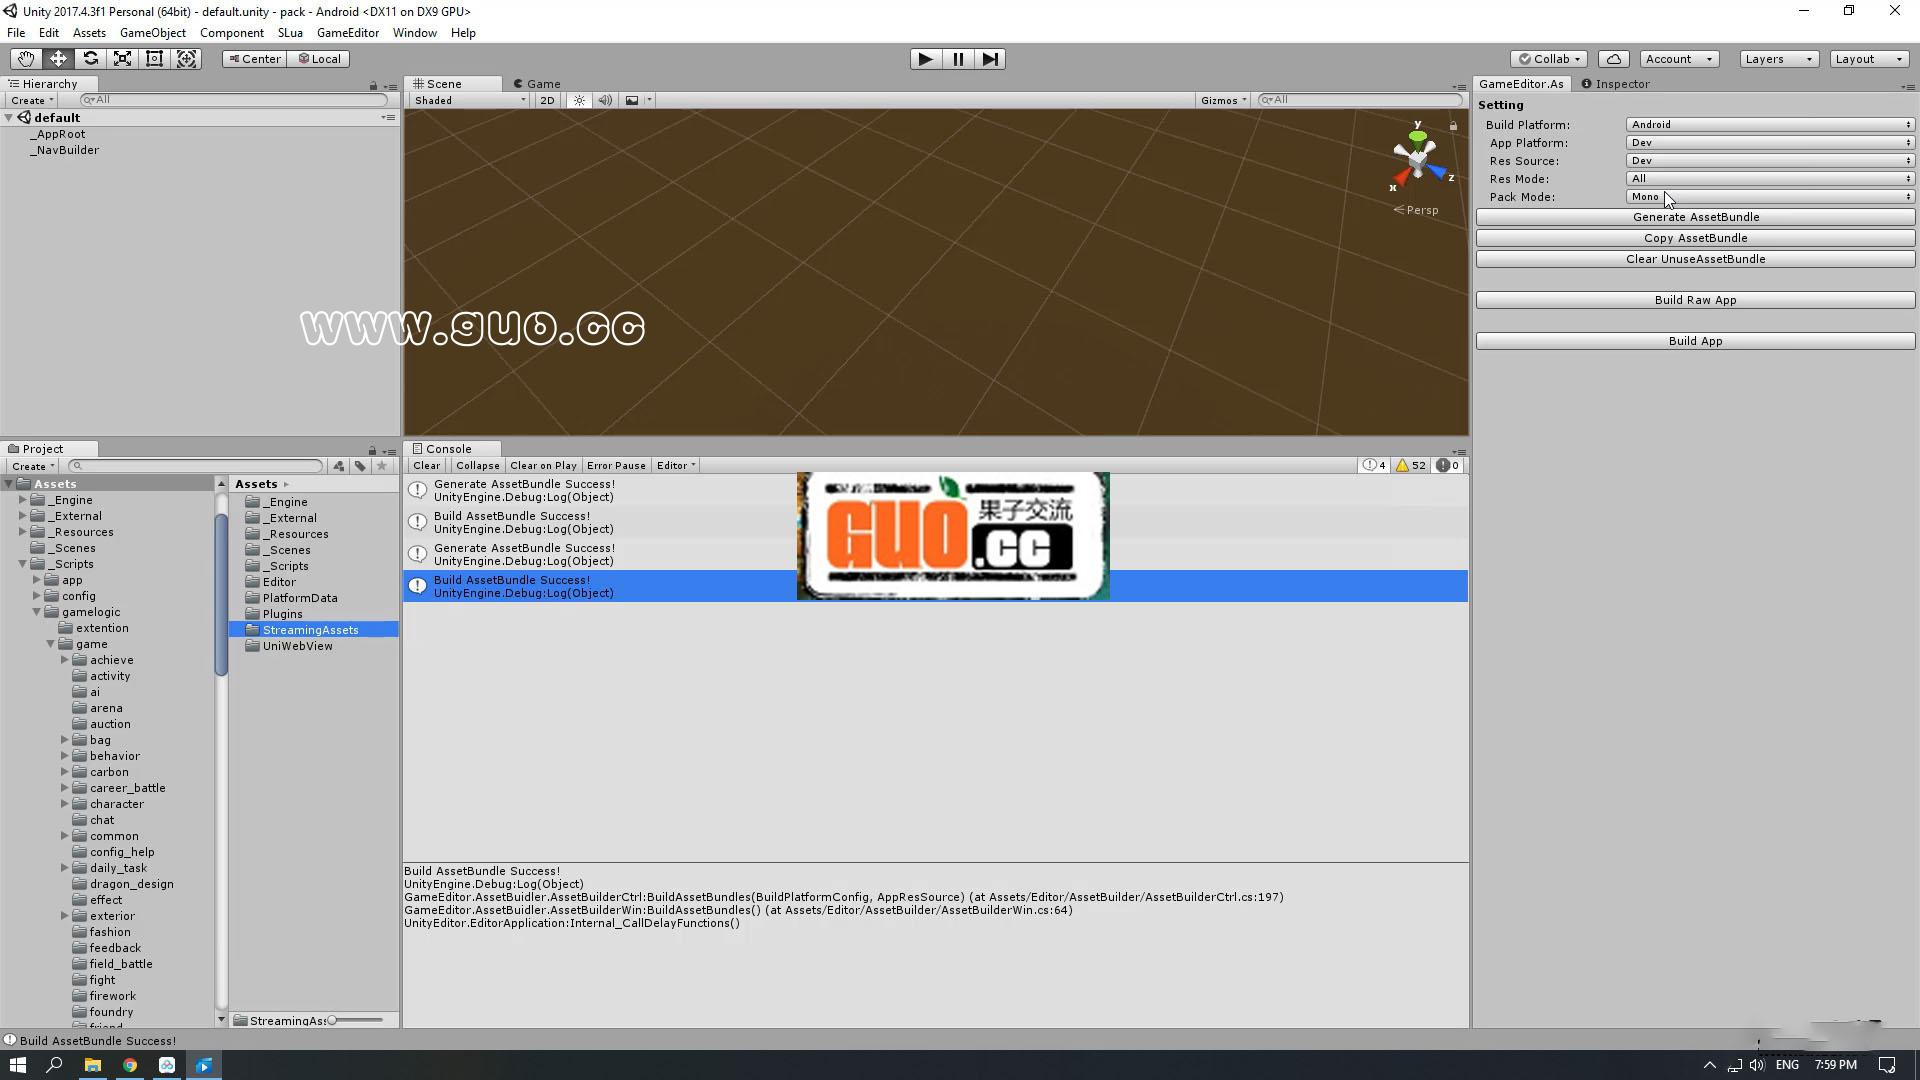The width and height of the screenshot is (1920, 1080).
Task: Select the Scale tool icon
Action: coord(122,59)
